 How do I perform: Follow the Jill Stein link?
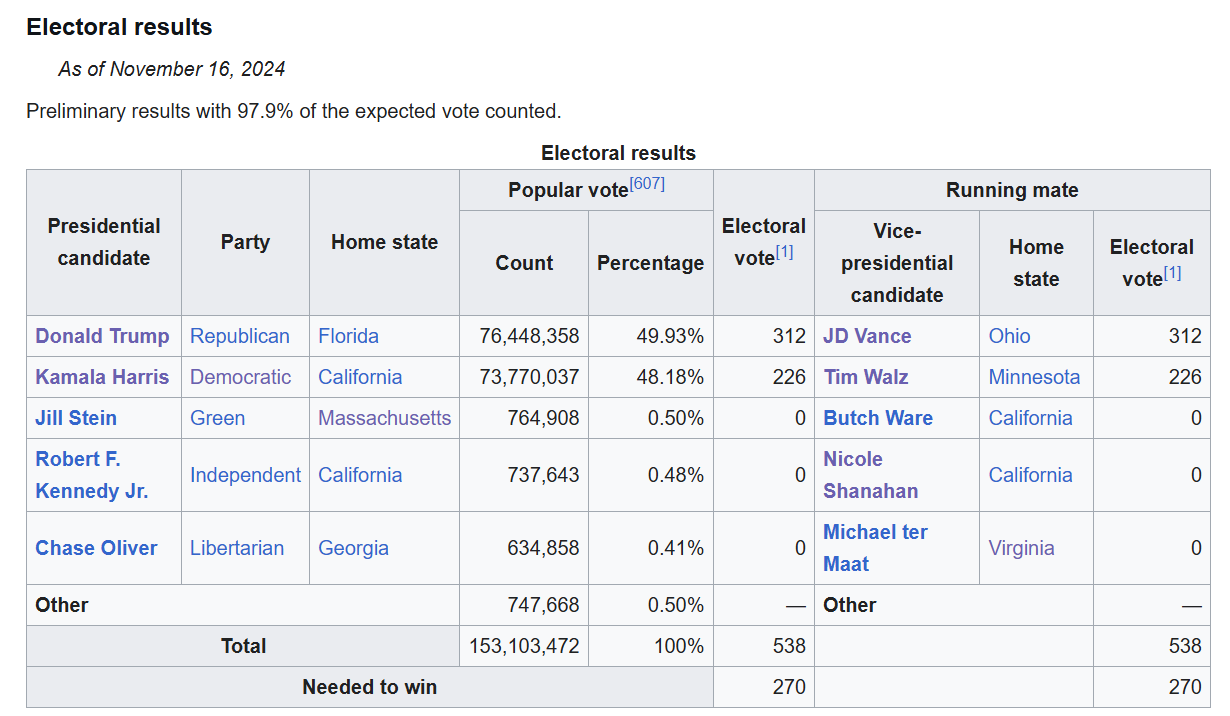pos(76,418)
